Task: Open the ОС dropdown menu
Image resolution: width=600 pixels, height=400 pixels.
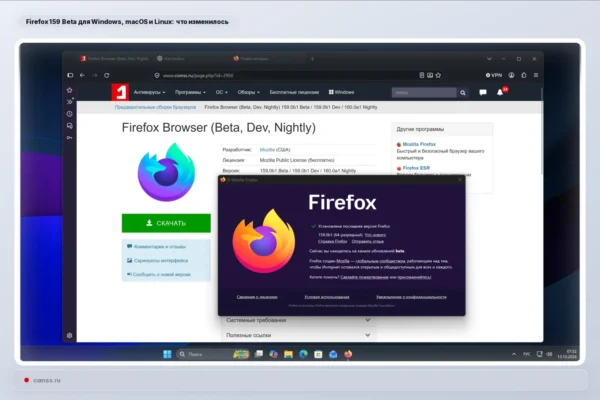Action: click(222, 92)
